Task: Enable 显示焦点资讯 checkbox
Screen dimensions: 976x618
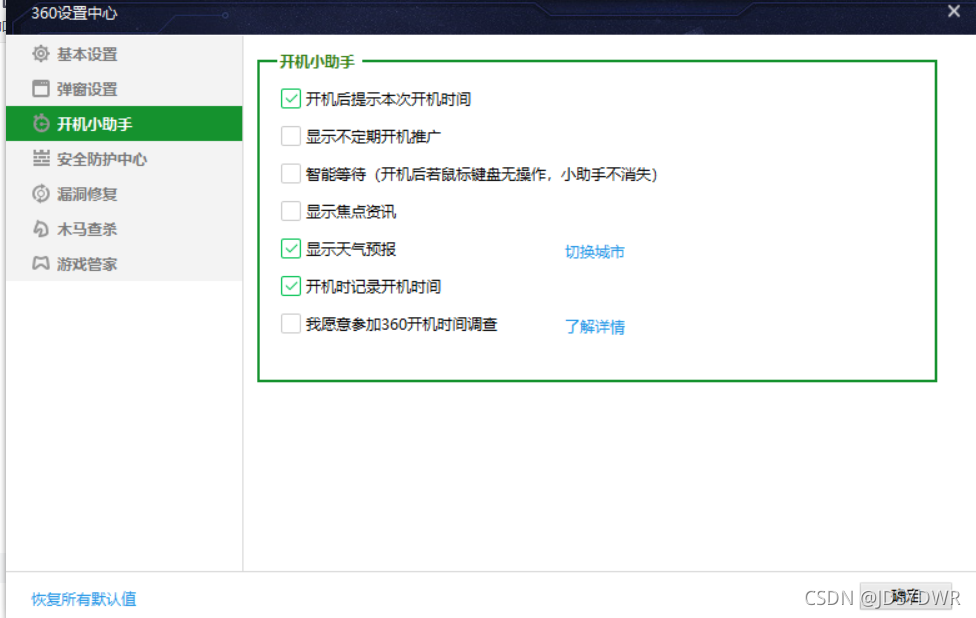Action: (291, 212)
